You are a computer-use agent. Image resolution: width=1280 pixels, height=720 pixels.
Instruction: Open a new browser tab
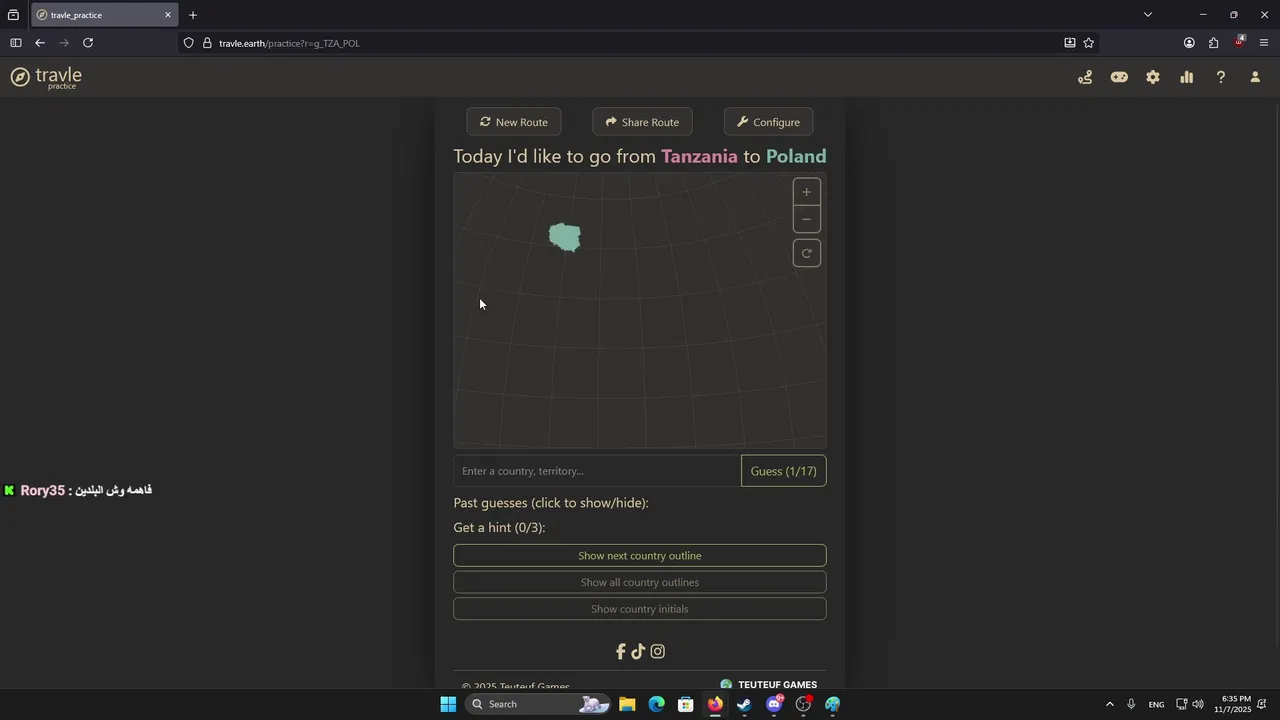[193, 15]
